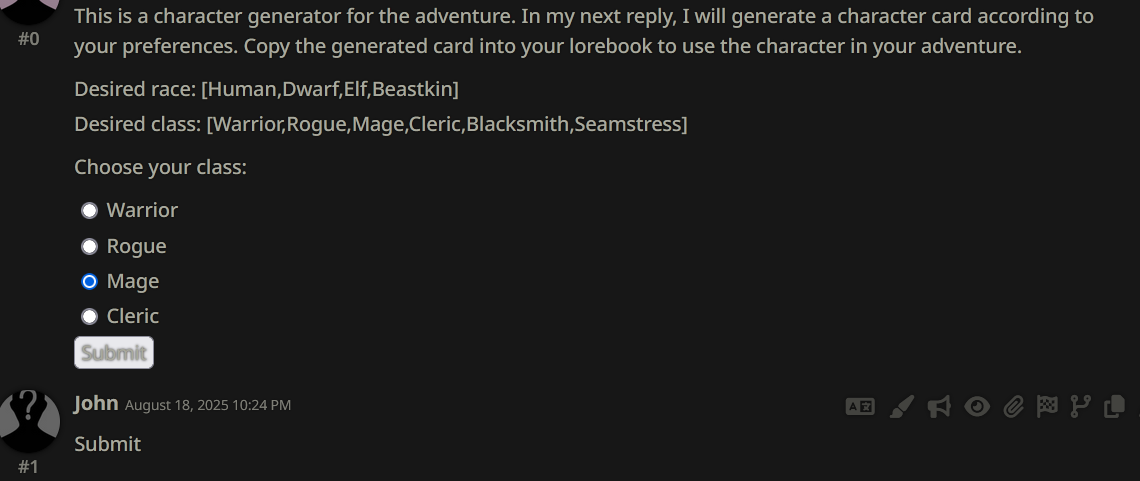Image resolution: width=1140 pixels, height=481 pixels.
Task: Click the branch icon on John's message
Action: (x=1081, y=406)
